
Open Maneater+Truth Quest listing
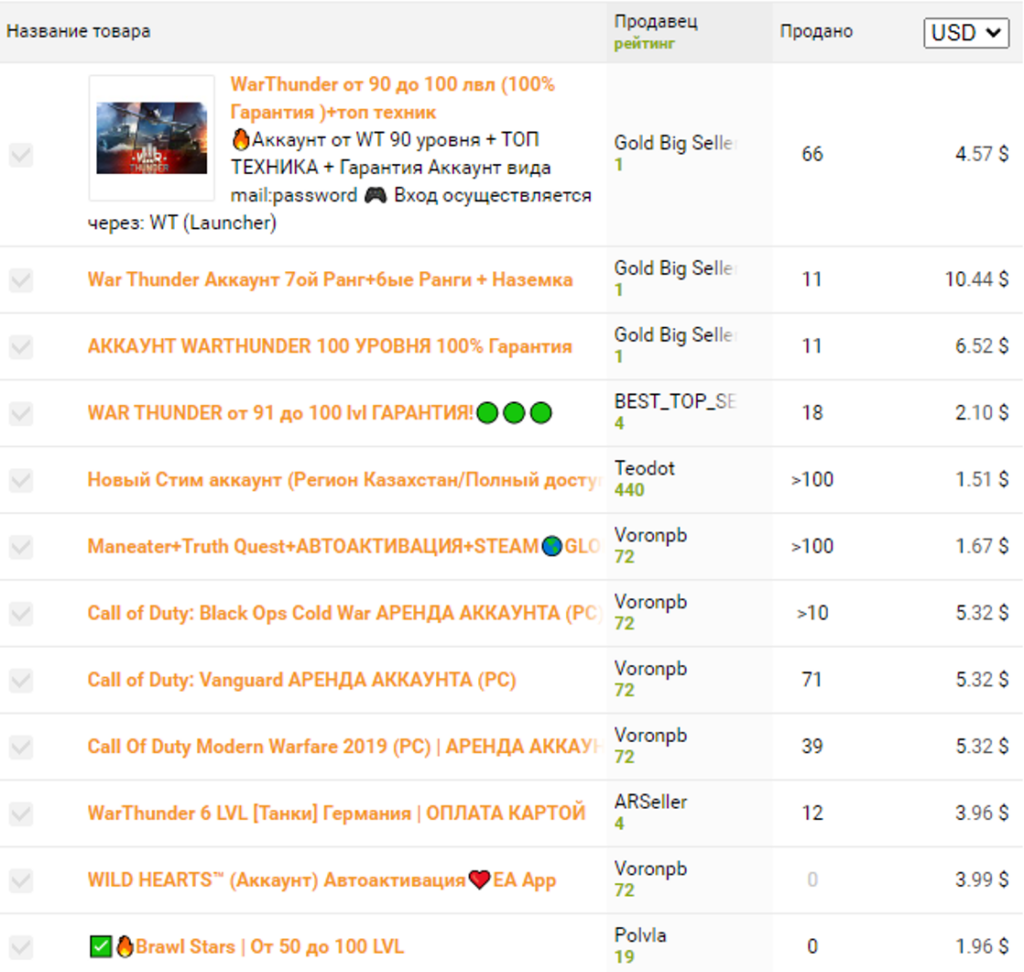(344, 546)
